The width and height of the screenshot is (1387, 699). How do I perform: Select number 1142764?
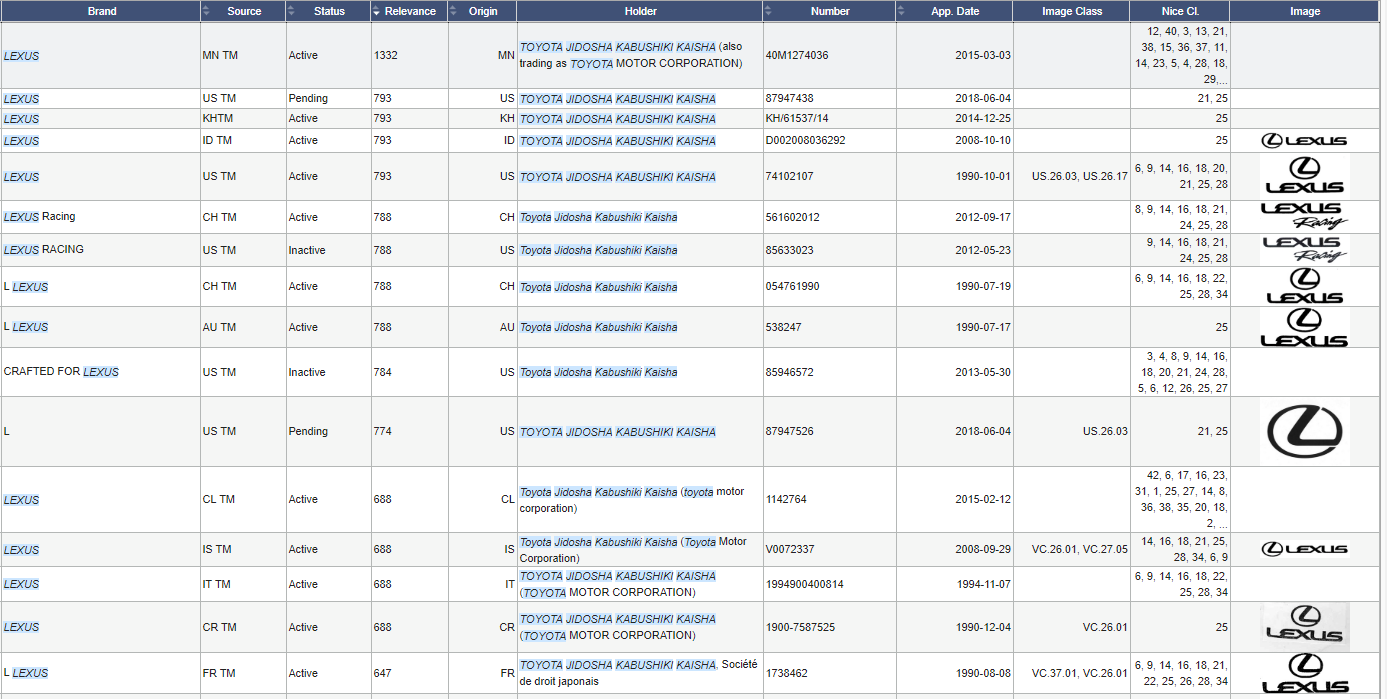click(x=786, y=499)
